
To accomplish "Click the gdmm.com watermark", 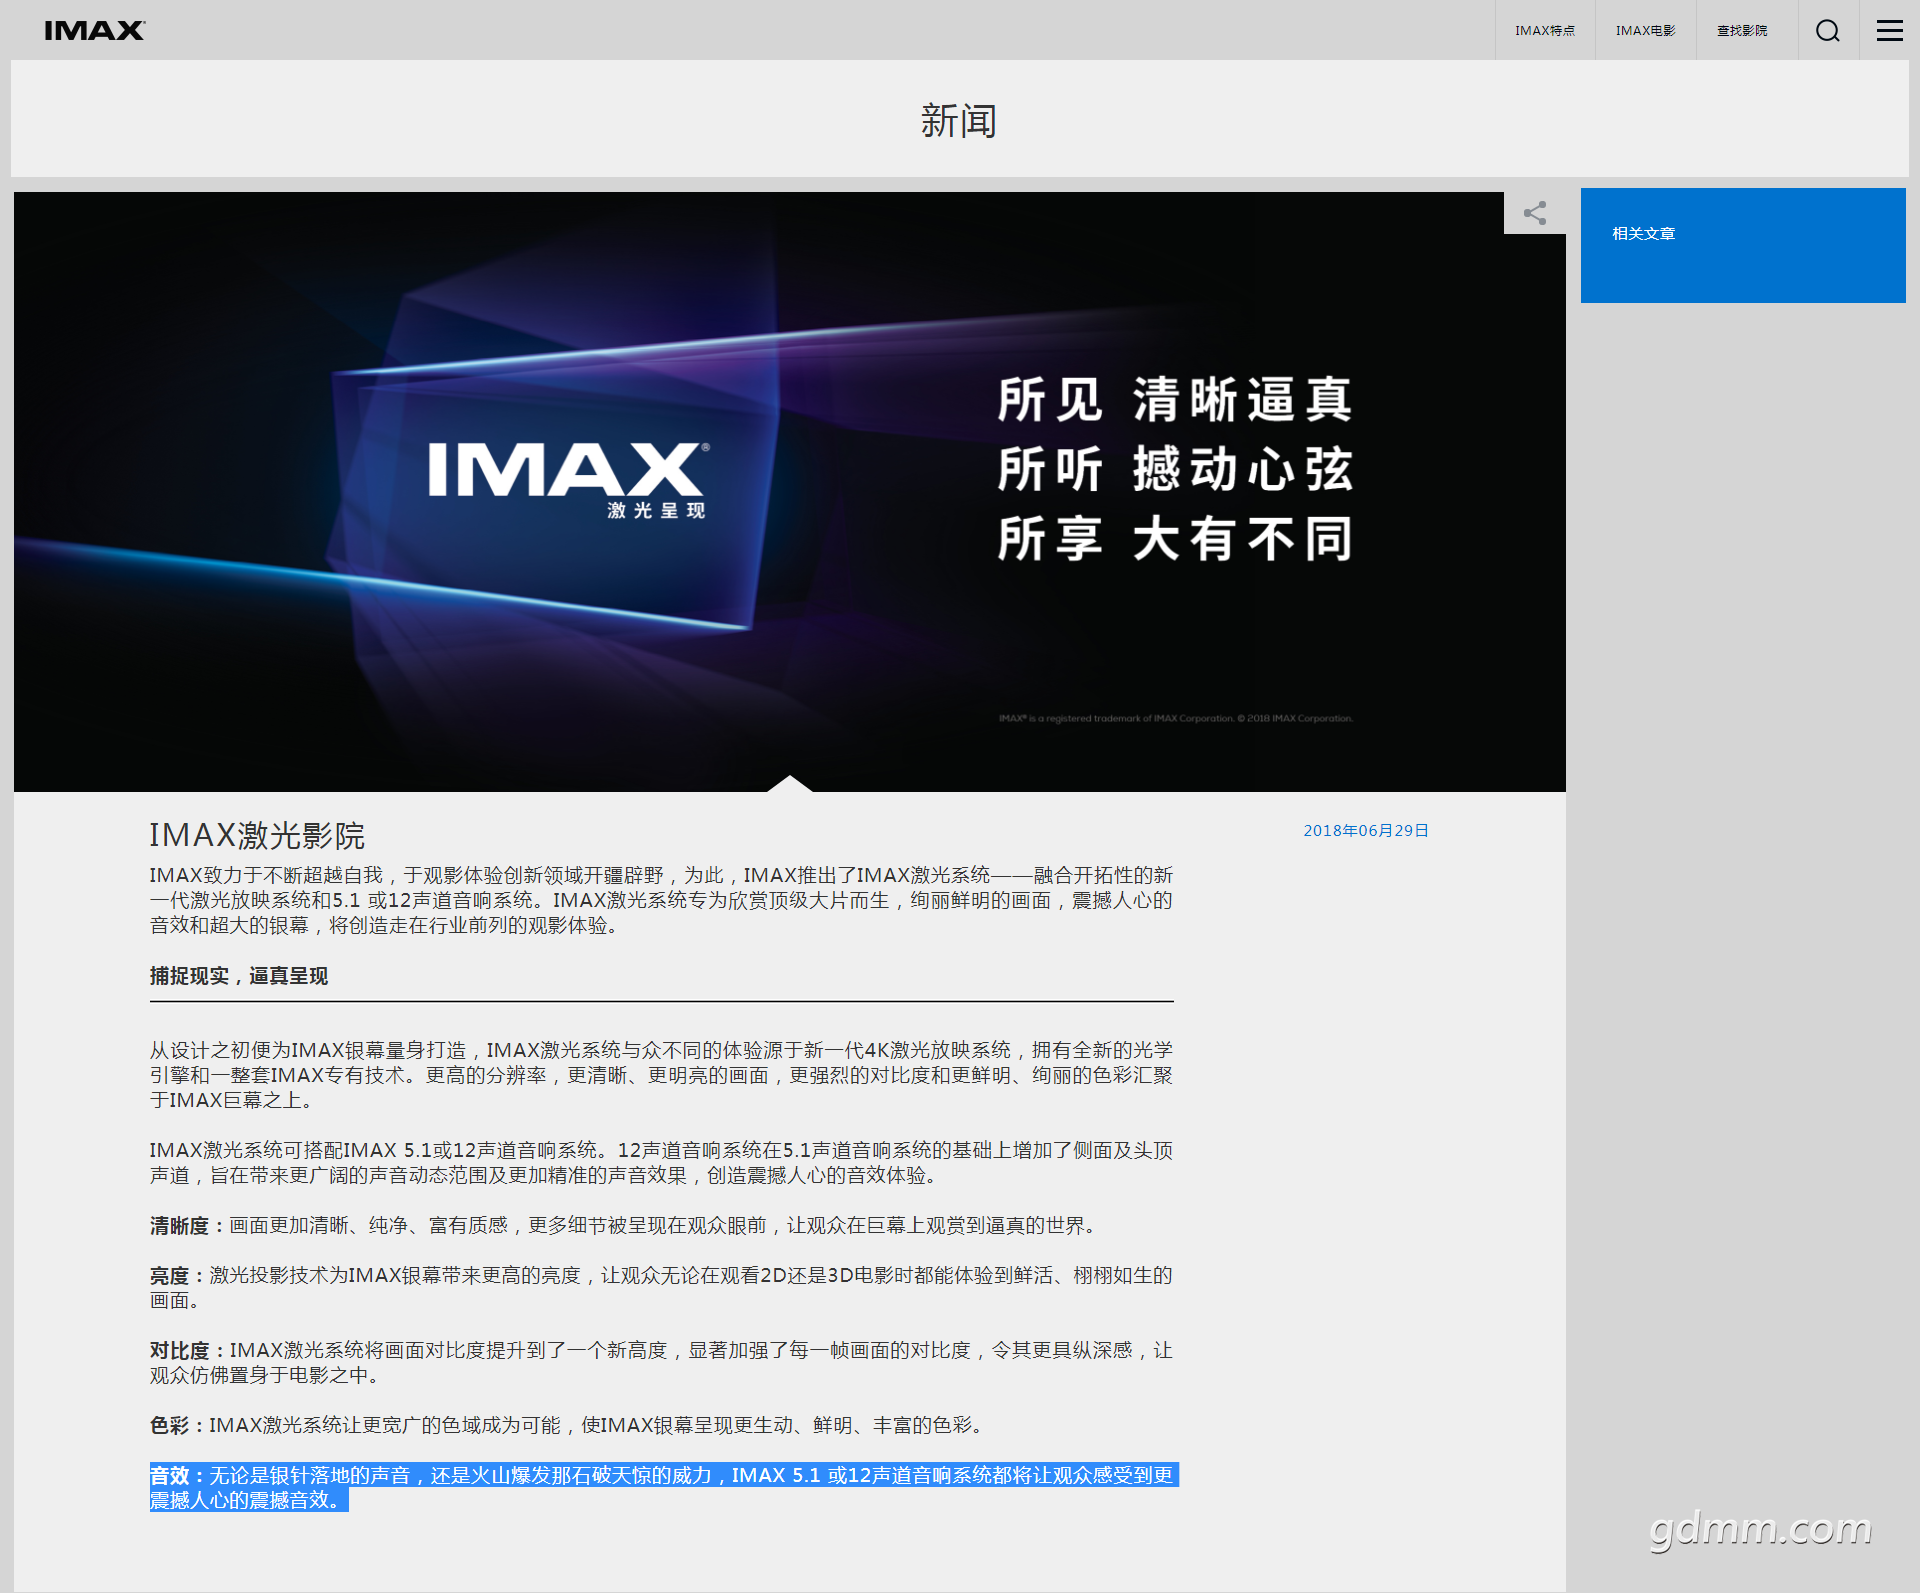I will tap(1759, 1529).
